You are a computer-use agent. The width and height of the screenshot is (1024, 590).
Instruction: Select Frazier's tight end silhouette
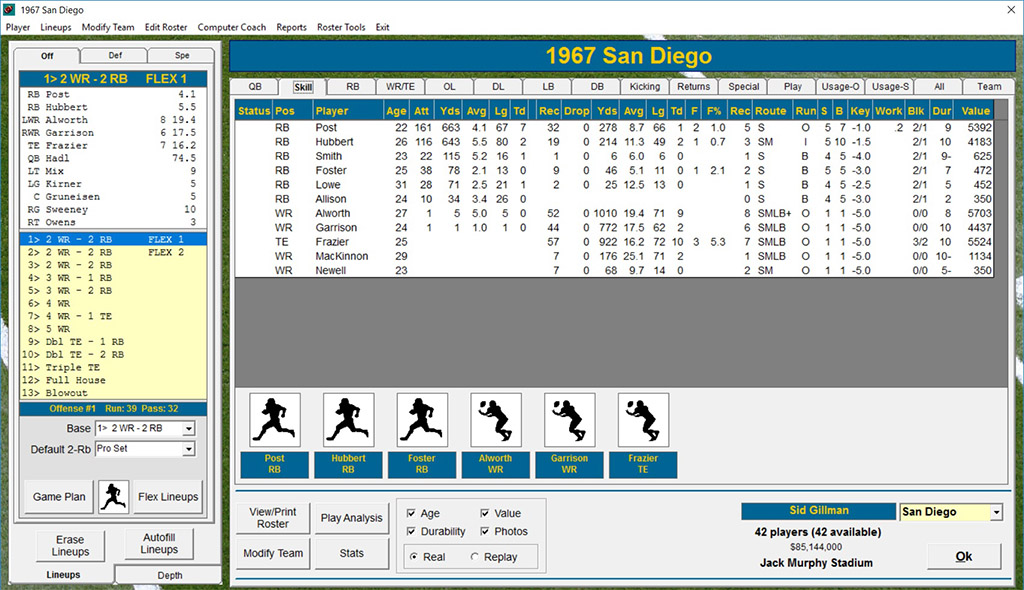point(644,419)
